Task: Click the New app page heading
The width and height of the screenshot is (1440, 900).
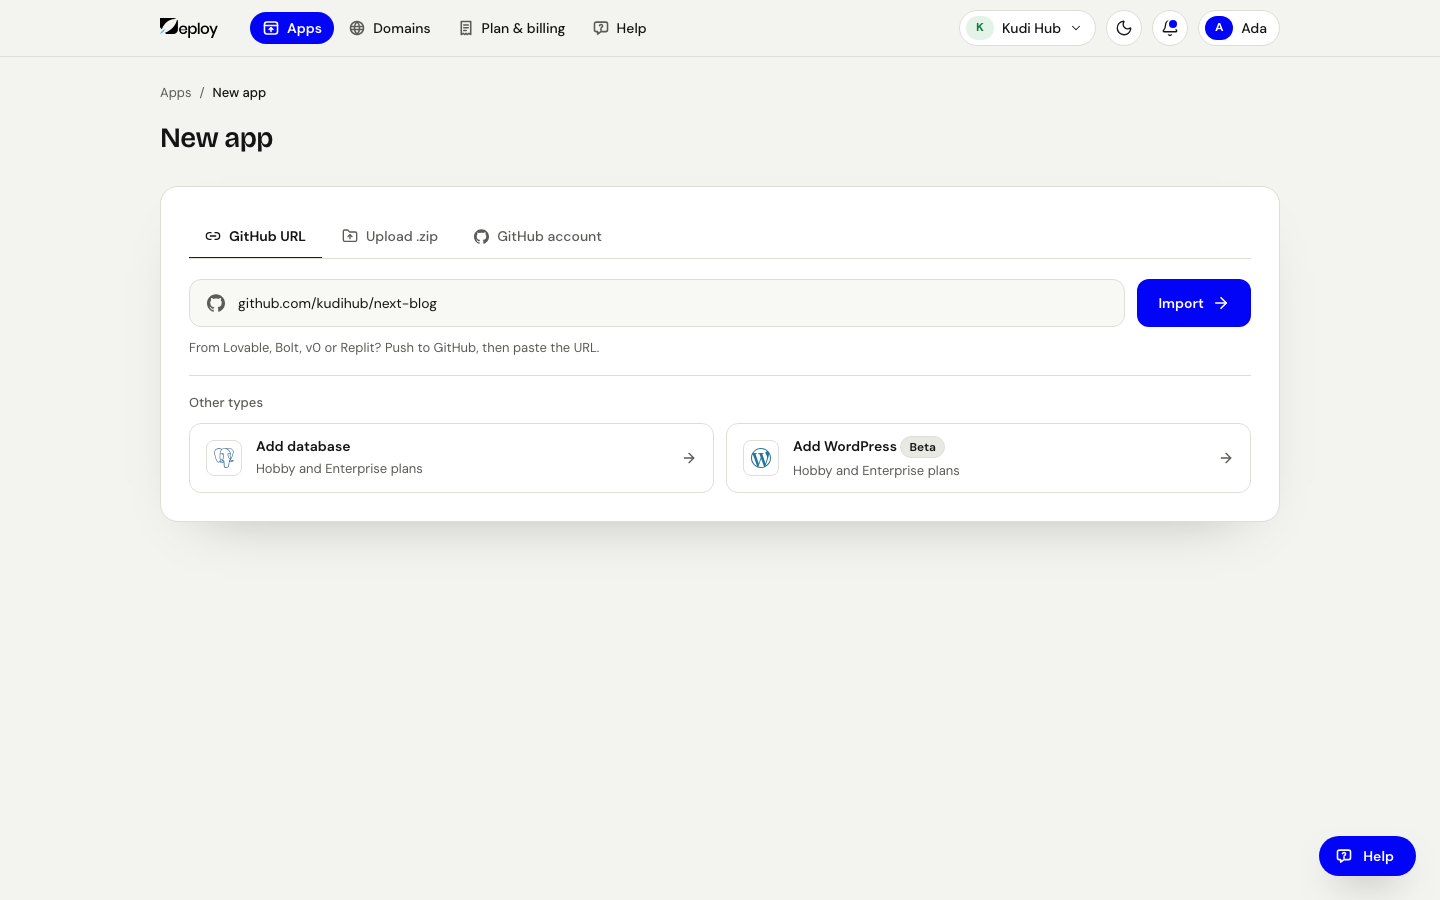Action: (x=217, y=138)
